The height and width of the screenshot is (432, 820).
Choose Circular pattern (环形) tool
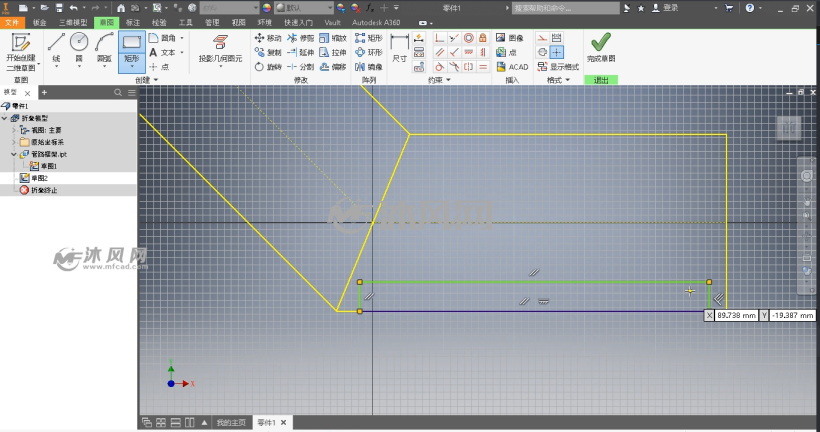point(369,52)
